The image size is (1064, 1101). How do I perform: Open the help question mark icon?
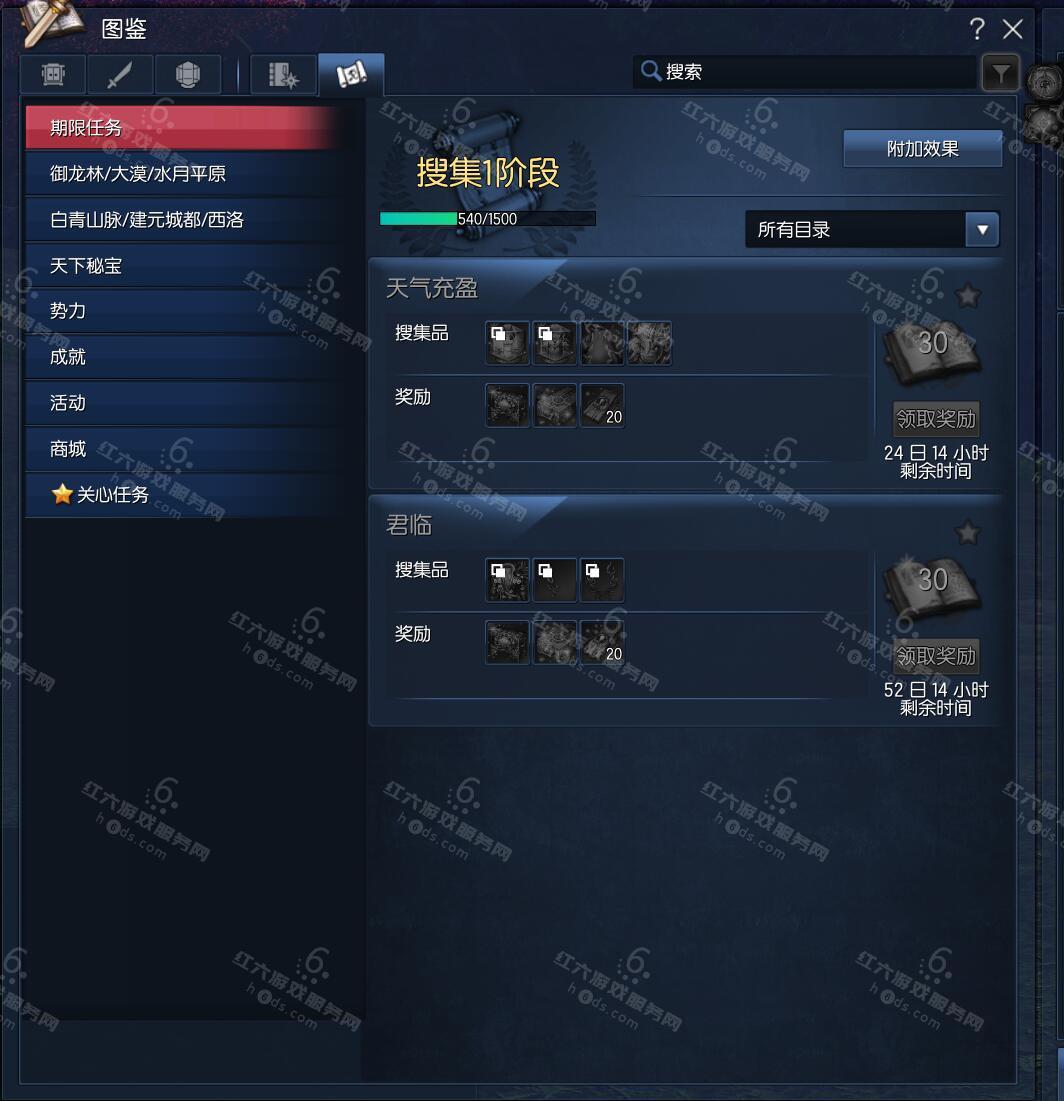(x=977, y=29)
